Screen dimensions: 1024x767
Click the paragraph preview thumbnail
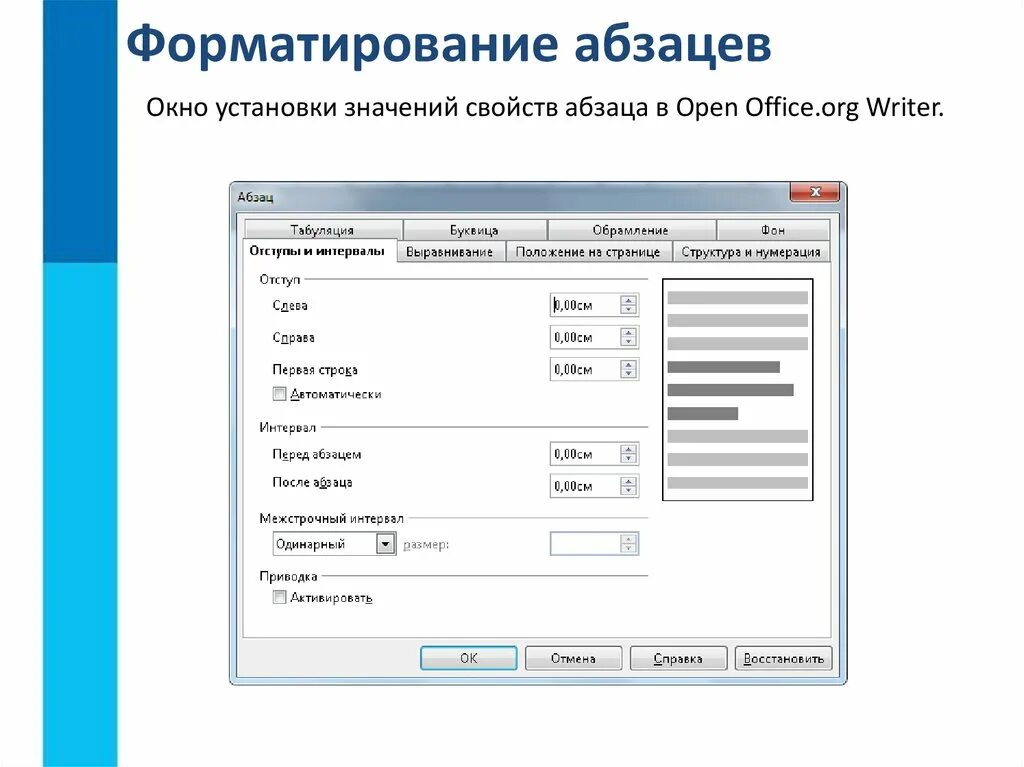pos(738,389)
